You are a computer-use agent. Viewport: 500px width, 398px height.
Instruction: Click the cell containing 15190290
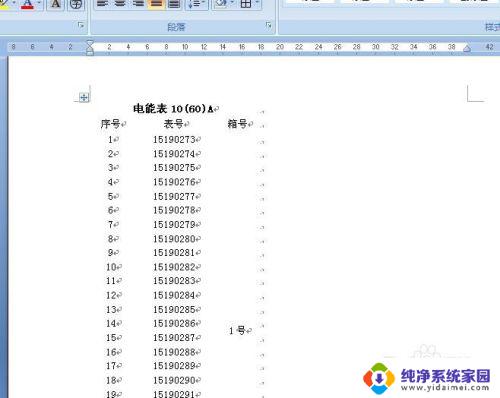pyautogui.click(x=174, y=380)
